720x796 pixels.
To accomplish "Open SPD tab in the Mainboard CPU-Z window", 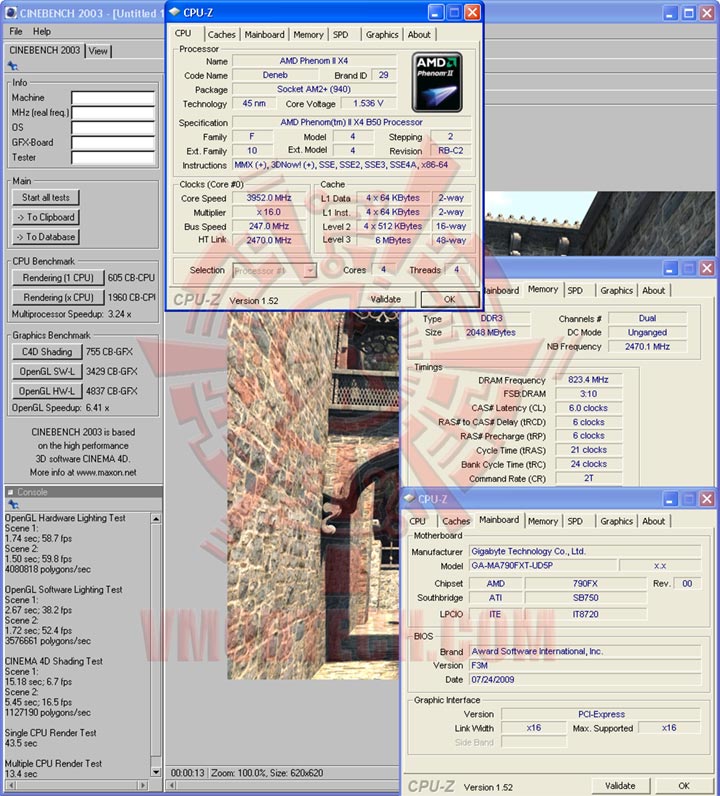I will pyautogui.click(x=575, y=521).
